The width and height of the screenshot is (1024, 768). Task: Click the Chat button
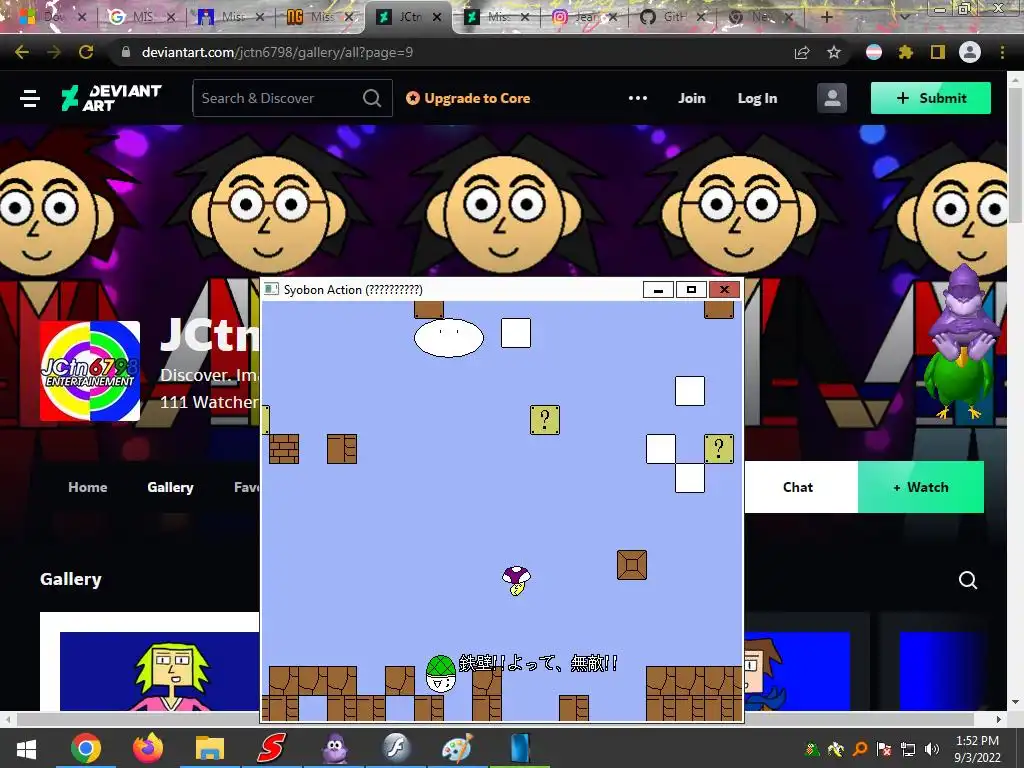pyautogui.click(x=798, y=487)
